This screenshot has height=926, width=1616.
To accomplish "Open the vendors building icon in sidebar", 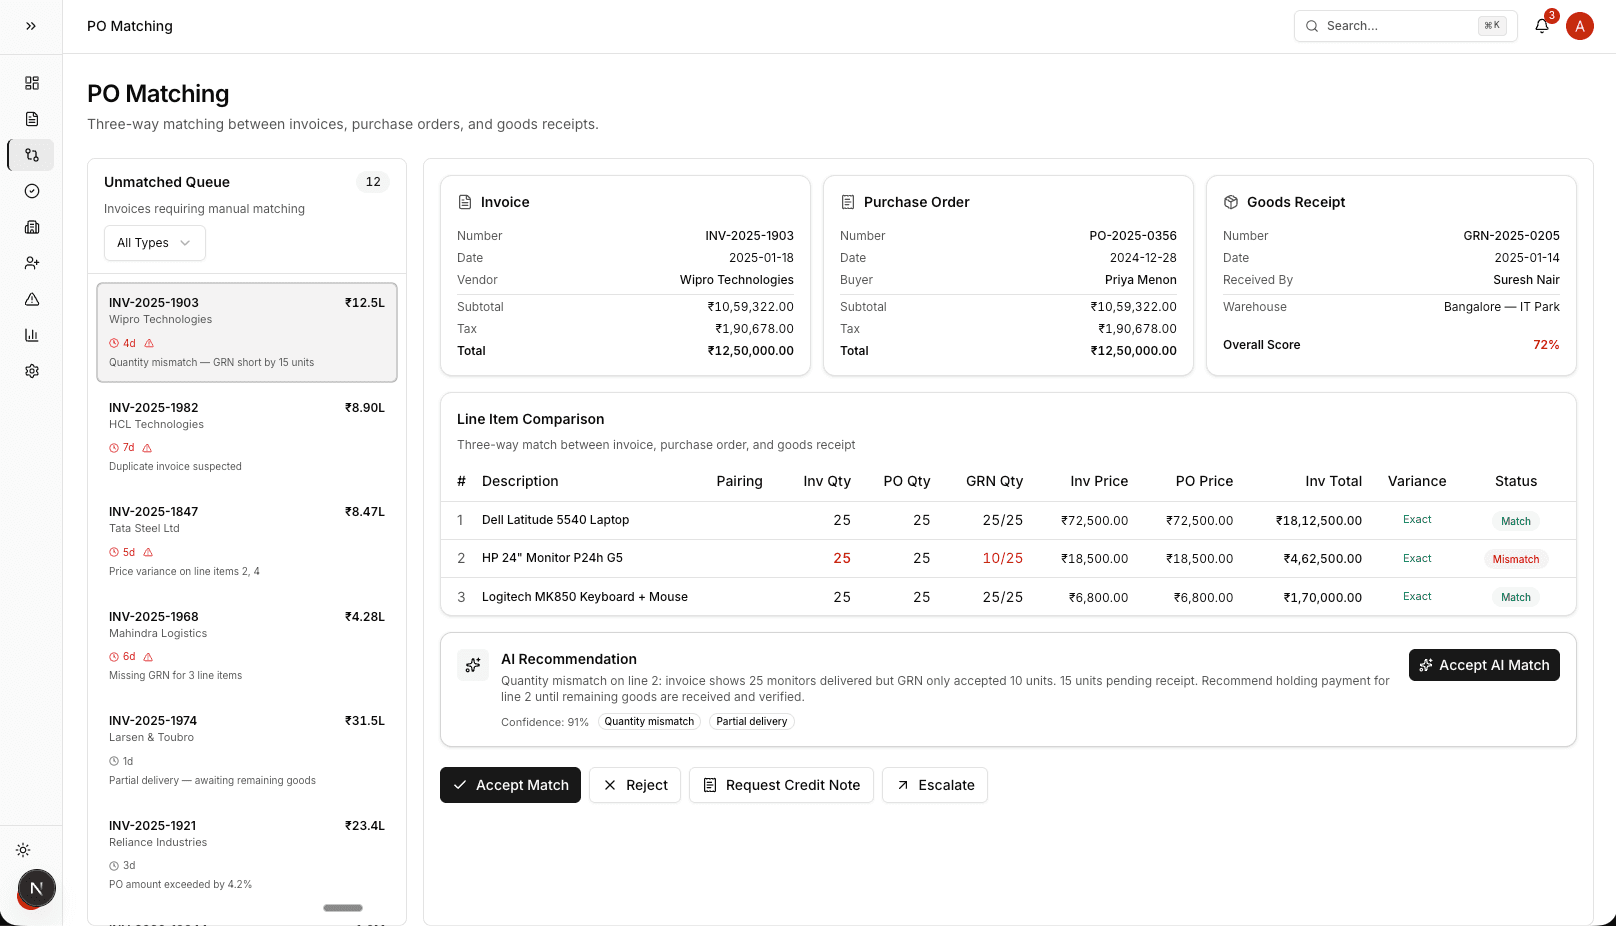I will (x=31, y=227).
